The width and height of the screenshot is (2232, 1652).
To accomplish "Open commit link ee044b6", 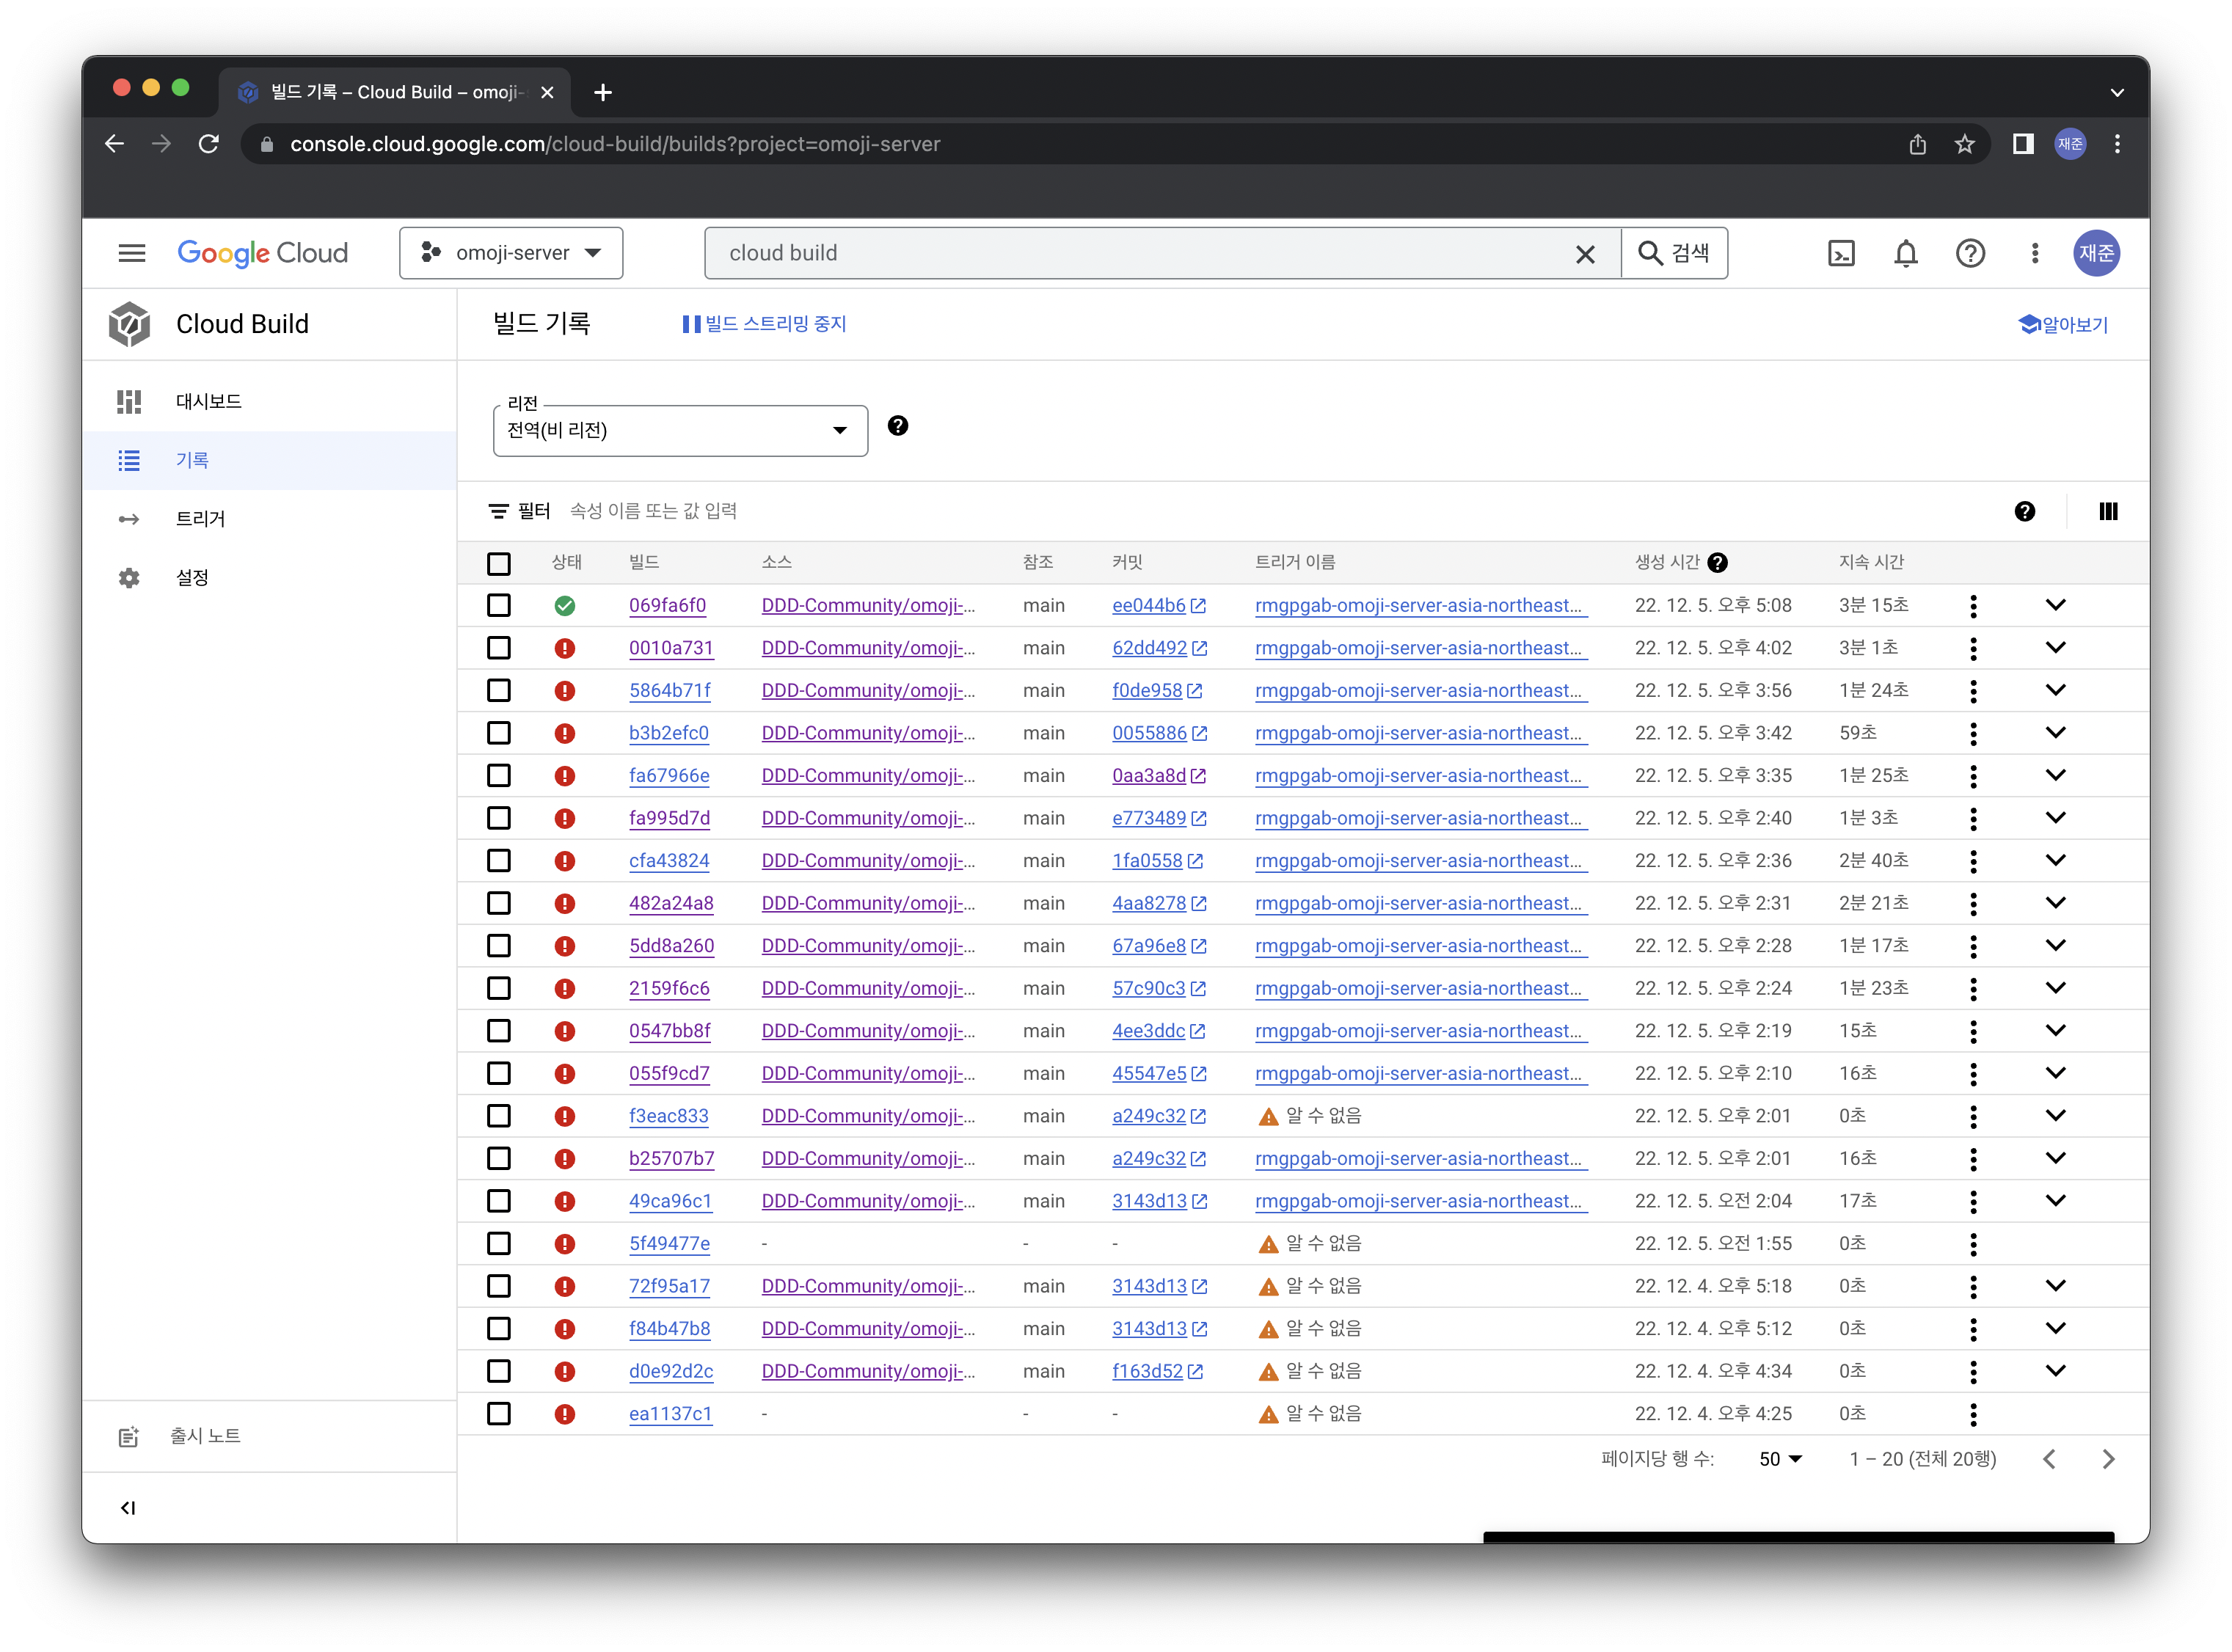I will tap(1148, 606).
